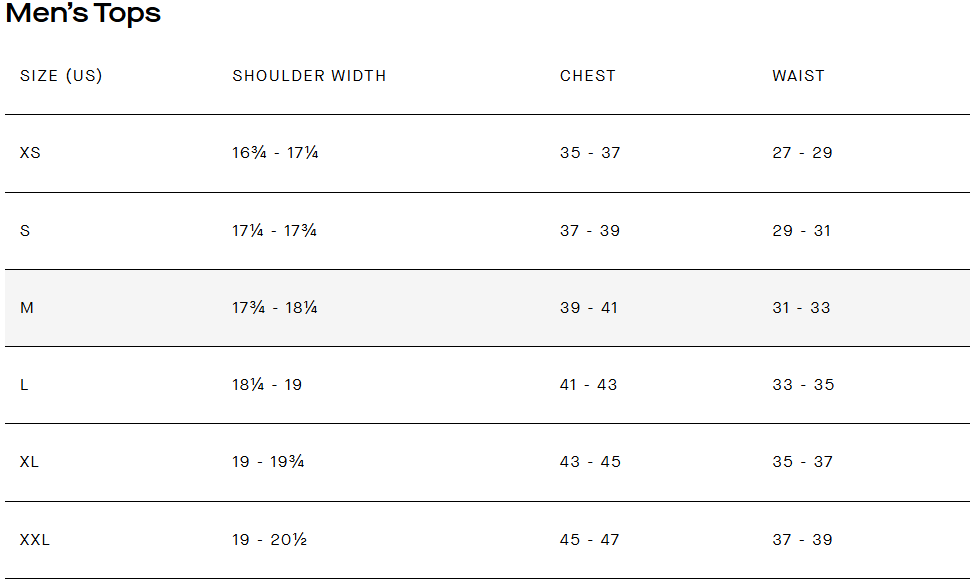
Task: Click waist value 33 - 35
Action: coord(803,385)
